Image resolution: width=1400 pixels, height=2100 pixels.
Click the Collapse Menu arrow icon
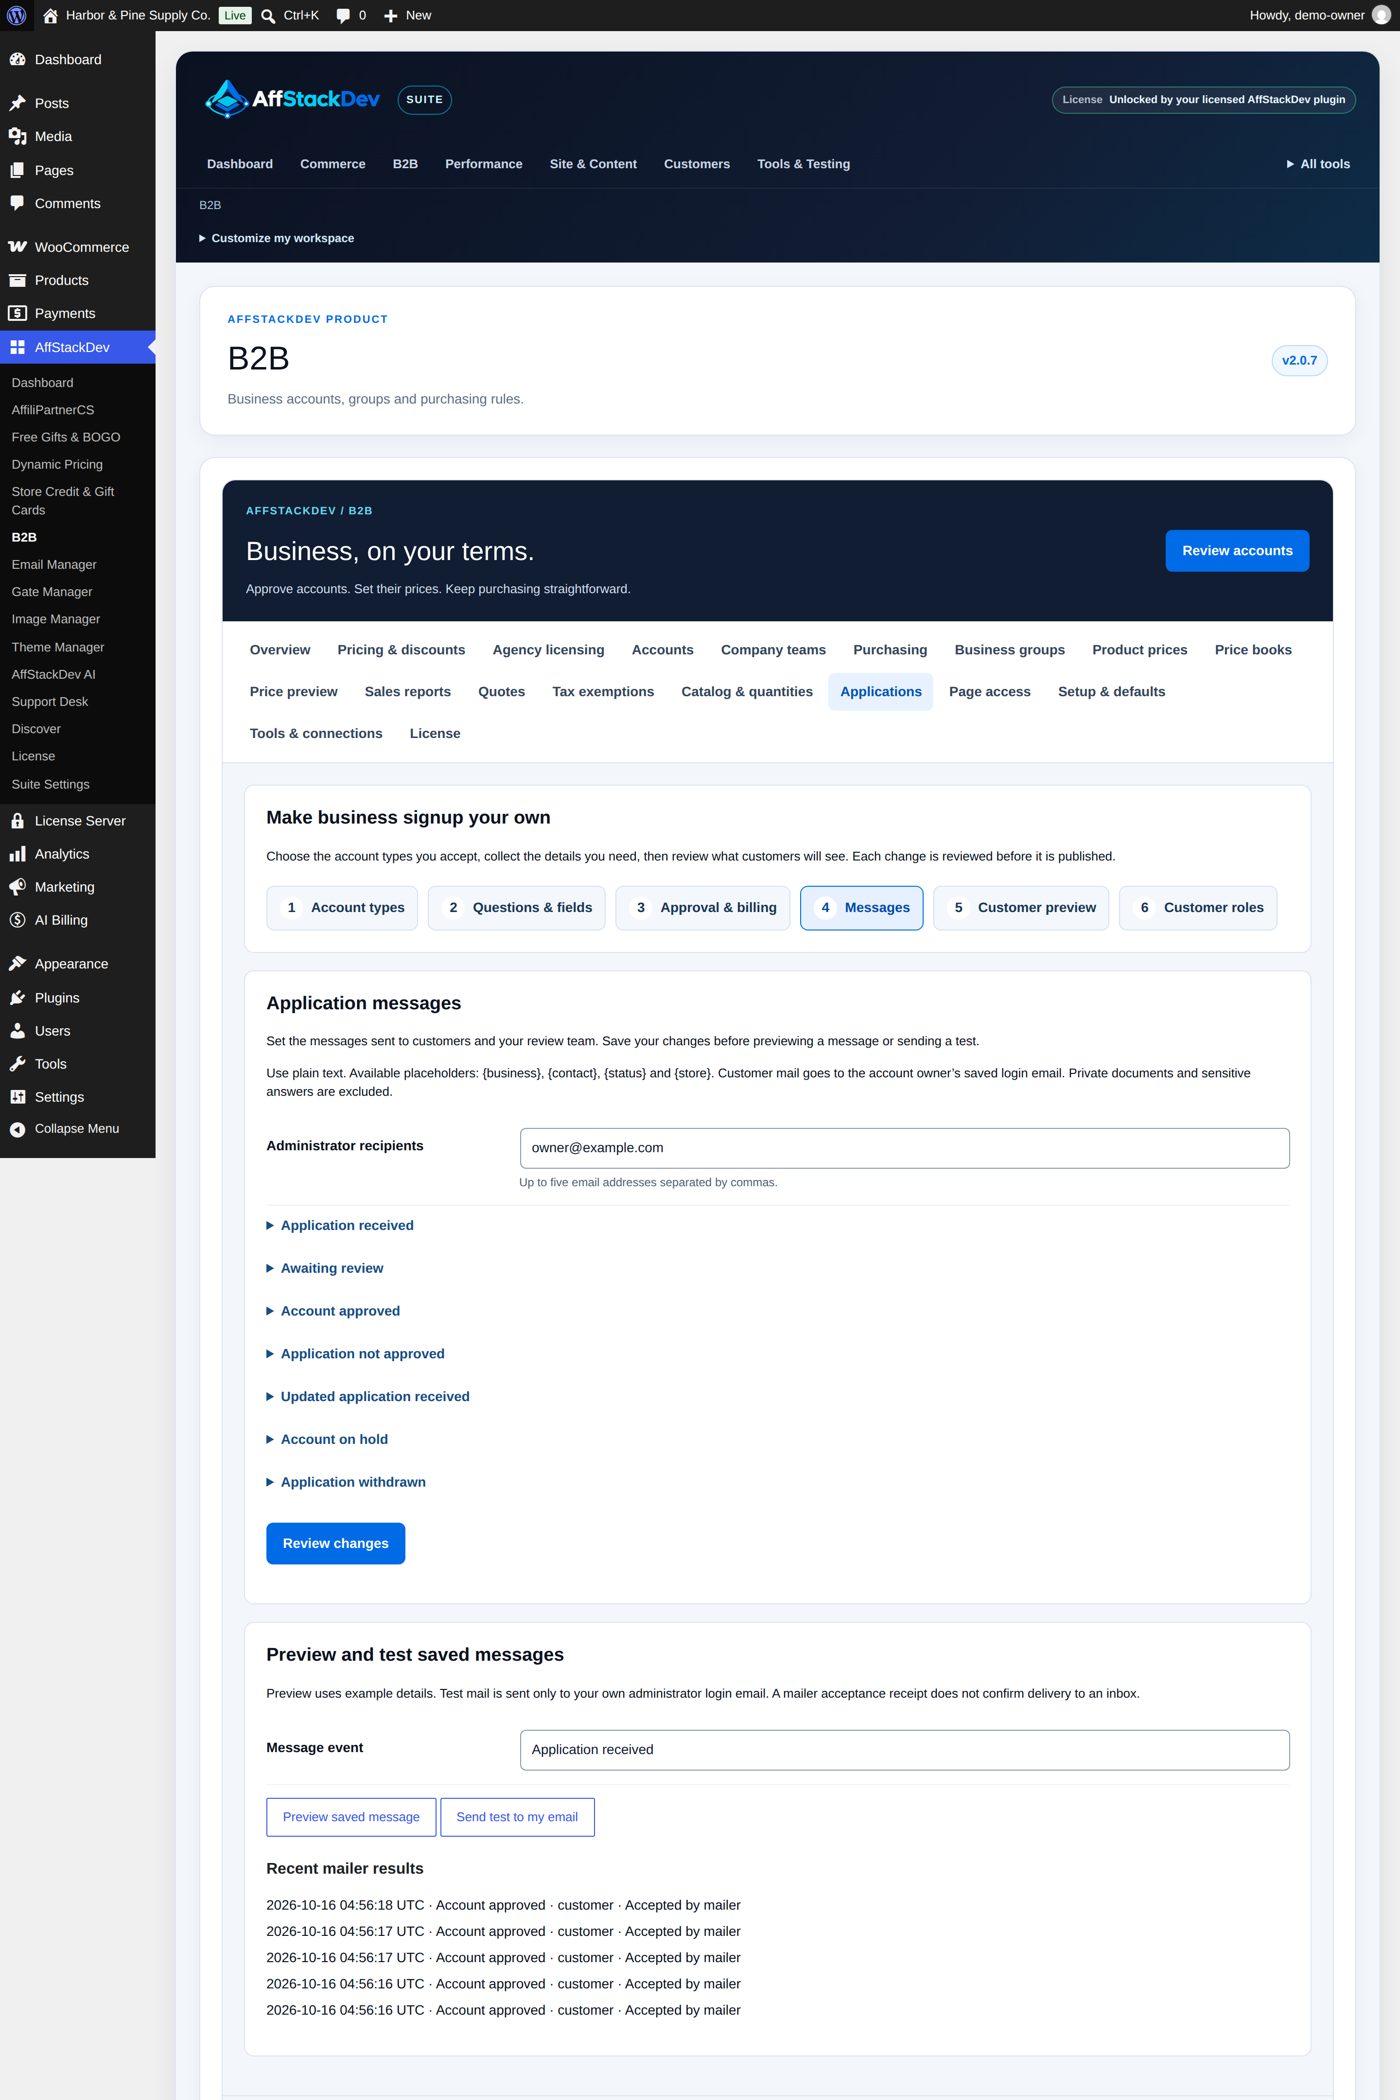(x=17, y=1129)
